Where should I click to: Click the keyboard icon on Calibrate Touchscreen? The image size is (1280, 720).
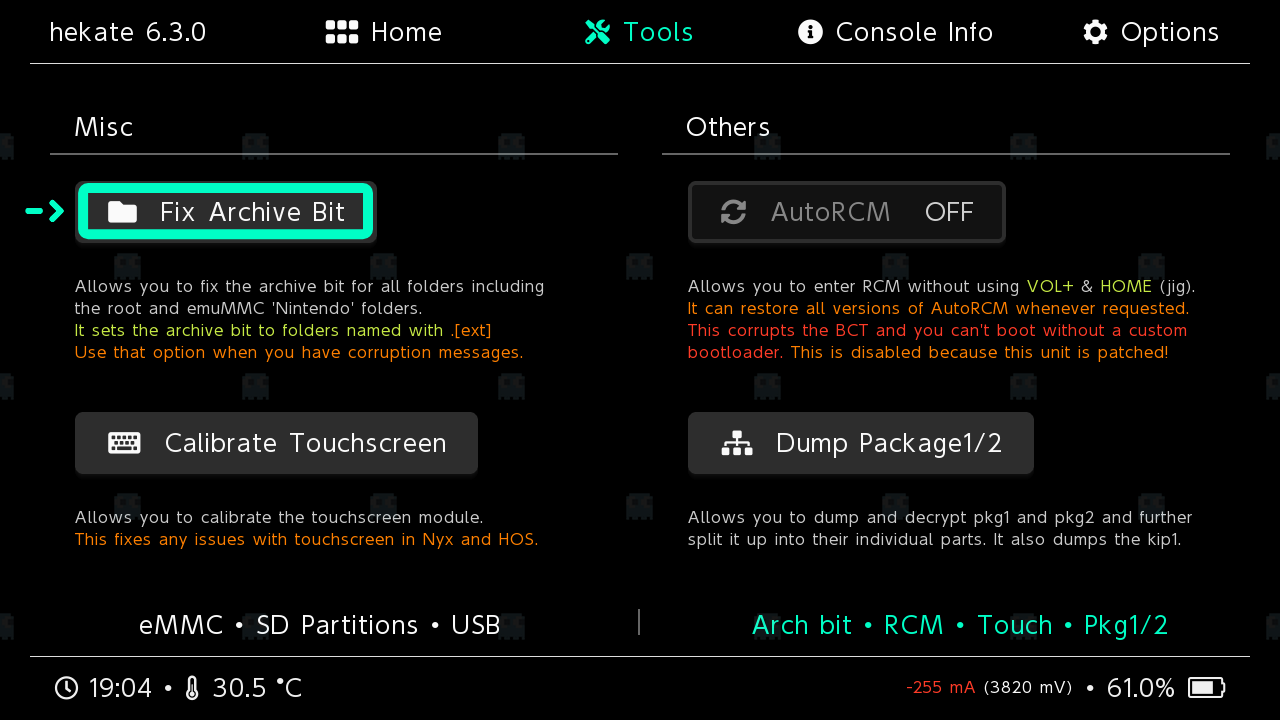point(124,443)
